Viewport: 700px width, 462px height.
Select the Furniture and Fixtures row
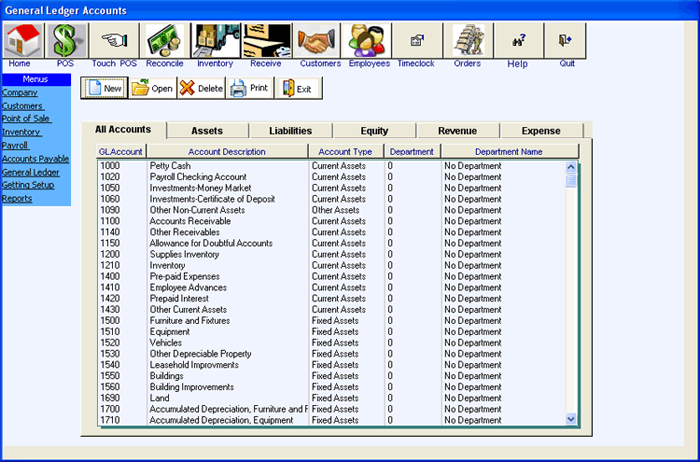point(331,320)
